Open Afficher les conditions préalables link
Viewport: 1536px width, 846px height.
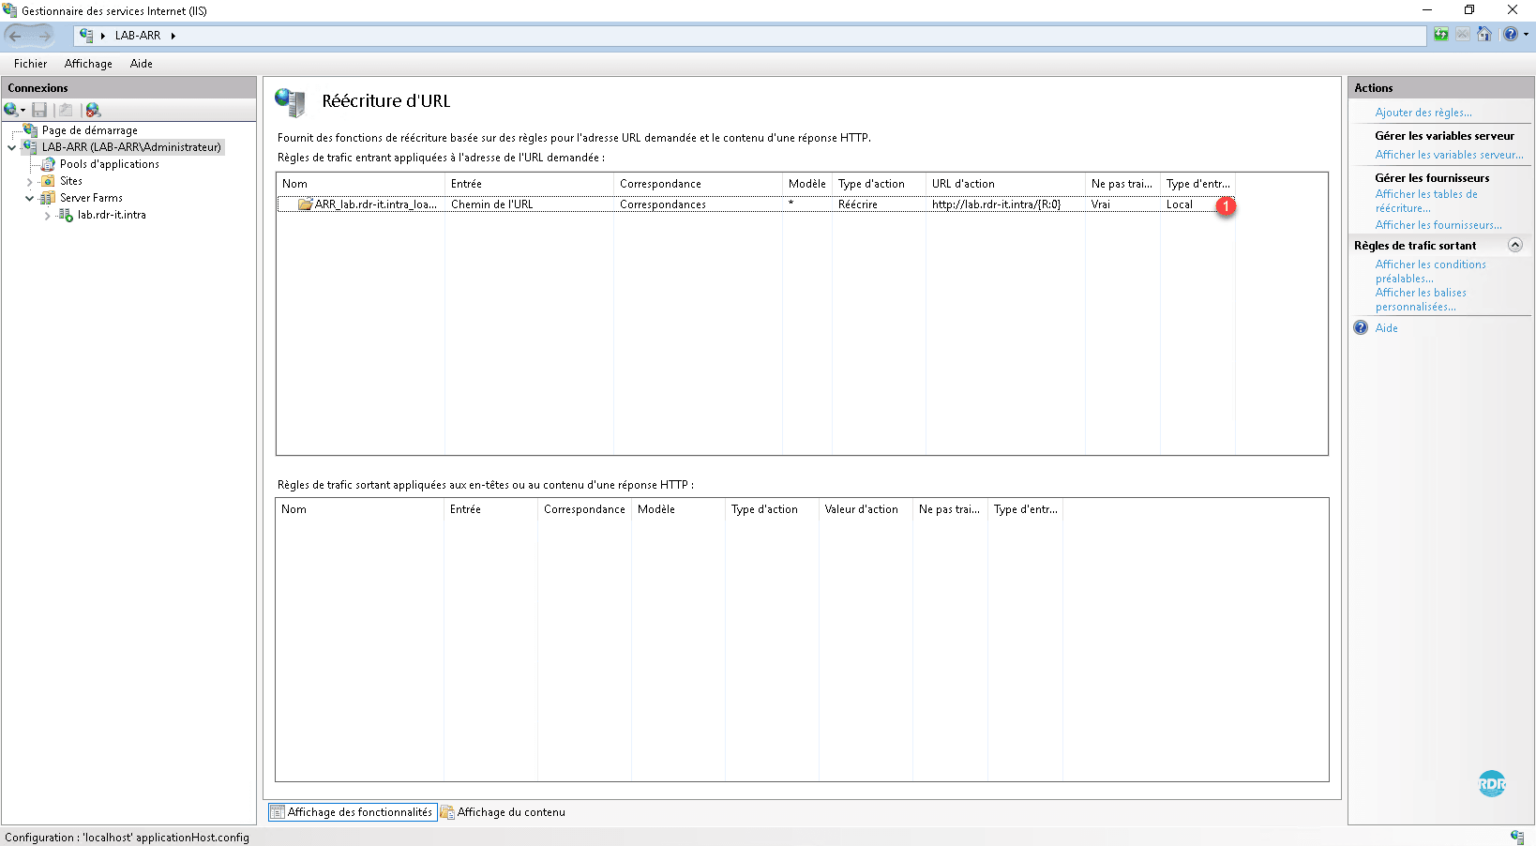[1430, 271]
